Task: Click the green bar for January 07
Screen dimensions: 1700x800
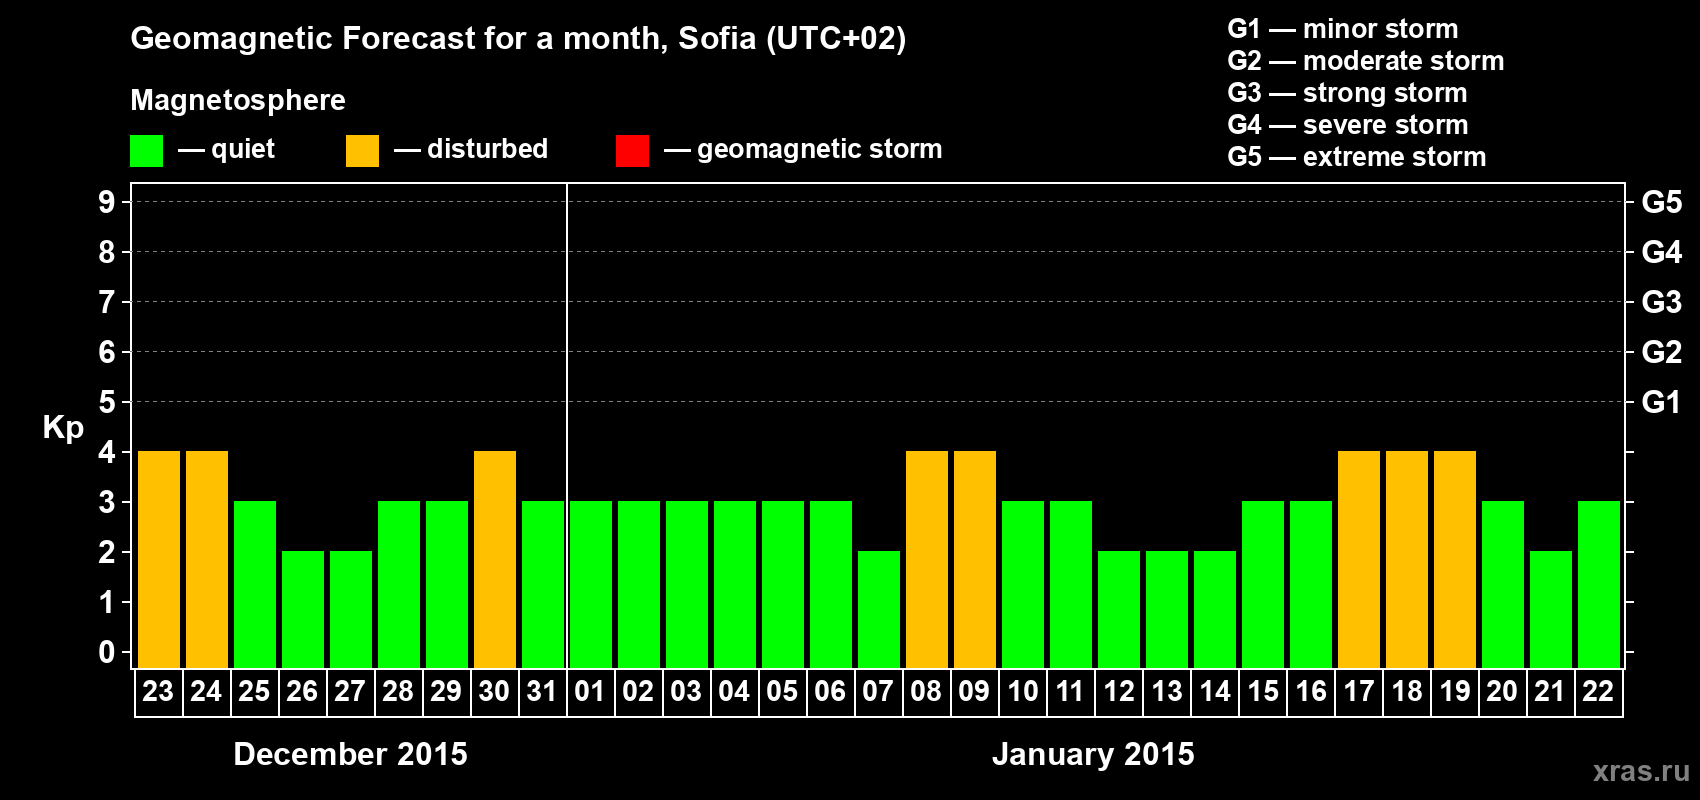Action: pos(879,609)
